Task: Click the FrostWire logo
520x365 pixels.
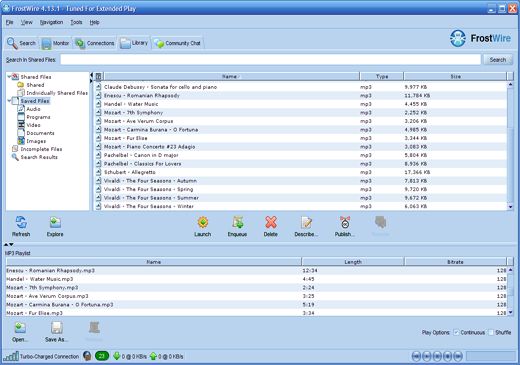Action: coord(480,38)
